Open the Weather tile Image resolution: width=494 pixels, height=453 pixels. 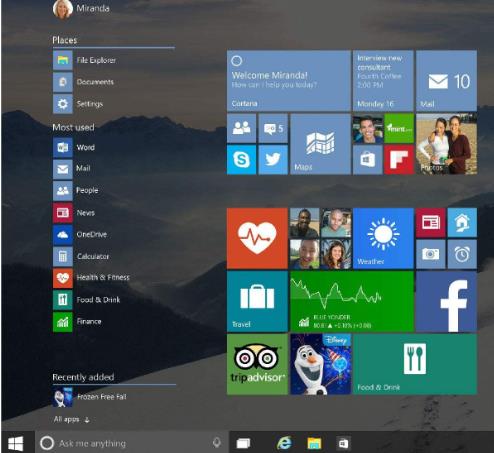(383, 238)
